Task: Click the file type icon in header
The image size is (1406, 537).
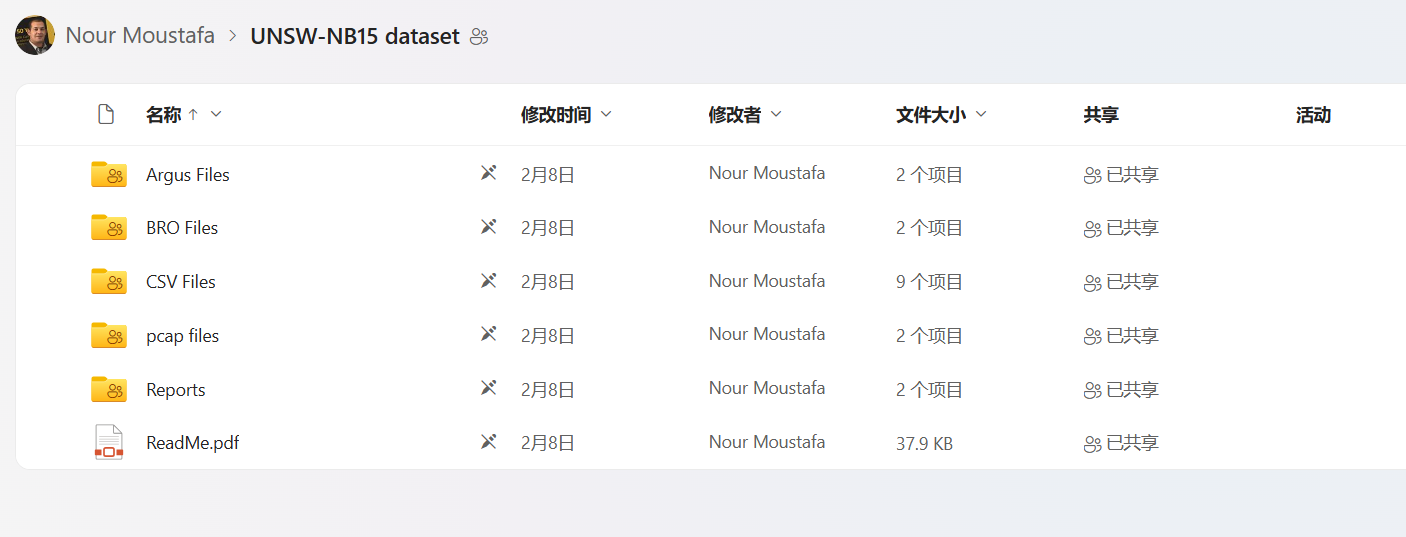Action: tap(106, 114)
